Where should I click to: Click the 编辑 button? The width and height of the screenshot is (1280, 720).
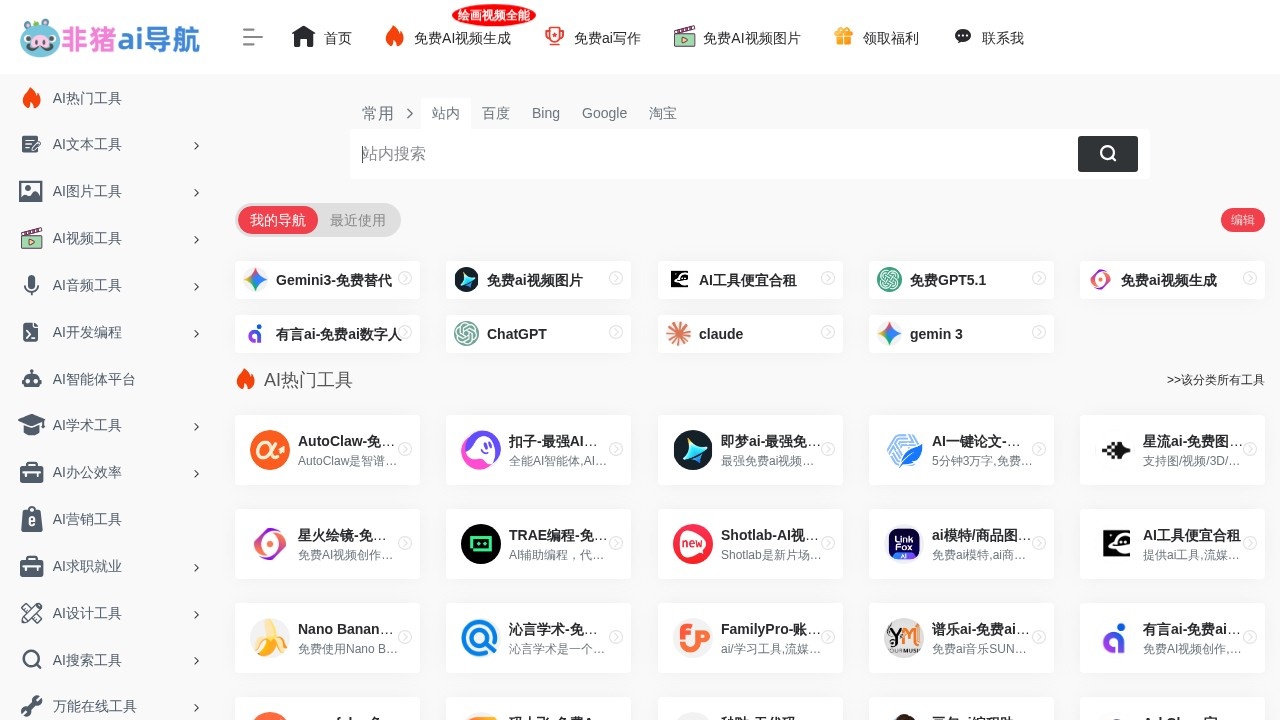coord(1242,220)
